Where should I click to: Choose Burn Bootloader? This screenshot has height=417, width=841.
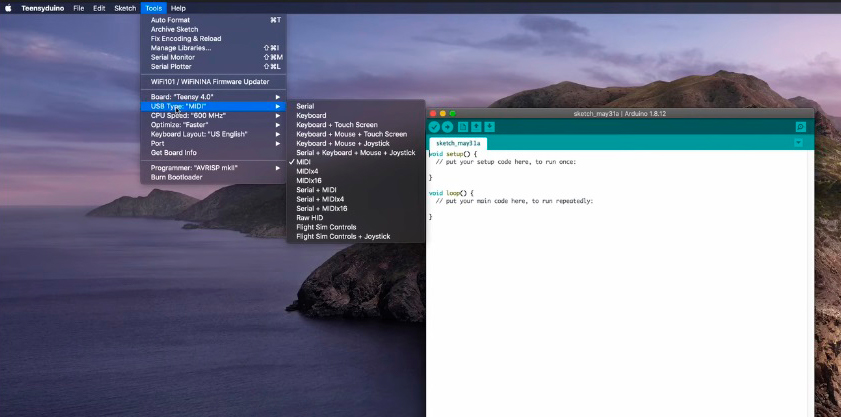(213, 177)
